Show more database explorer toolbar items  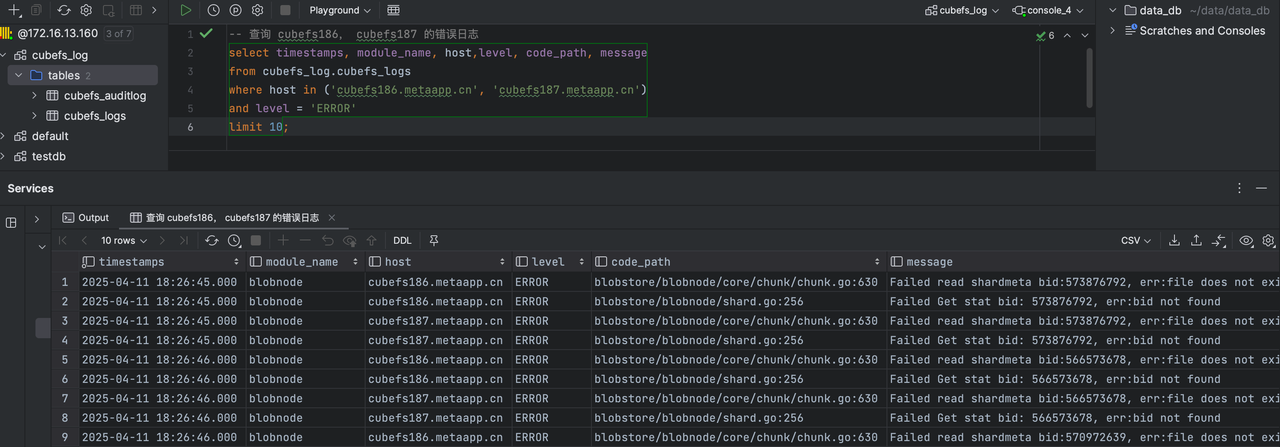click(x=154, y=10)
